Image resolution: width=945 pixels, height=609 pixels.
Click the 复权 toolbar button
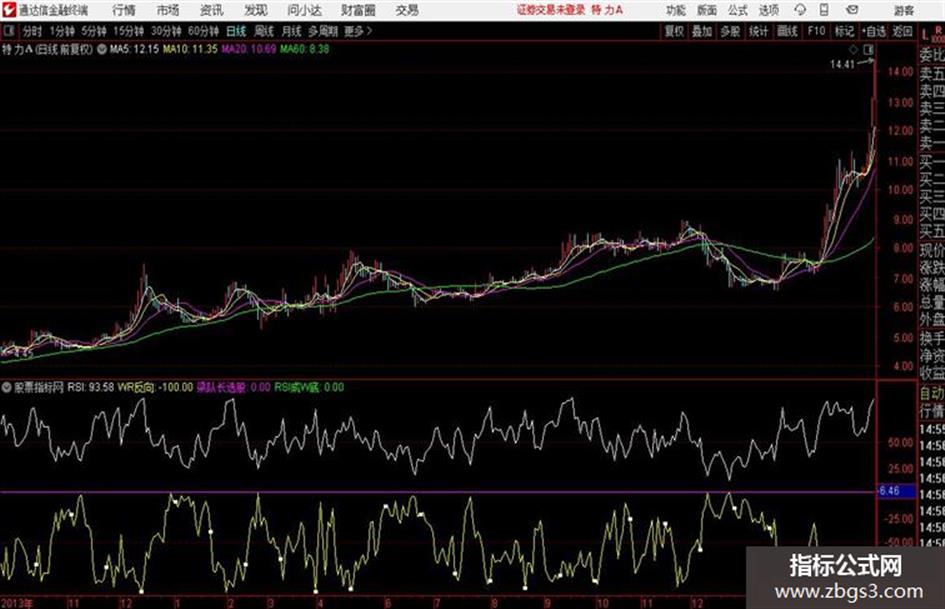tap(674, 31)
